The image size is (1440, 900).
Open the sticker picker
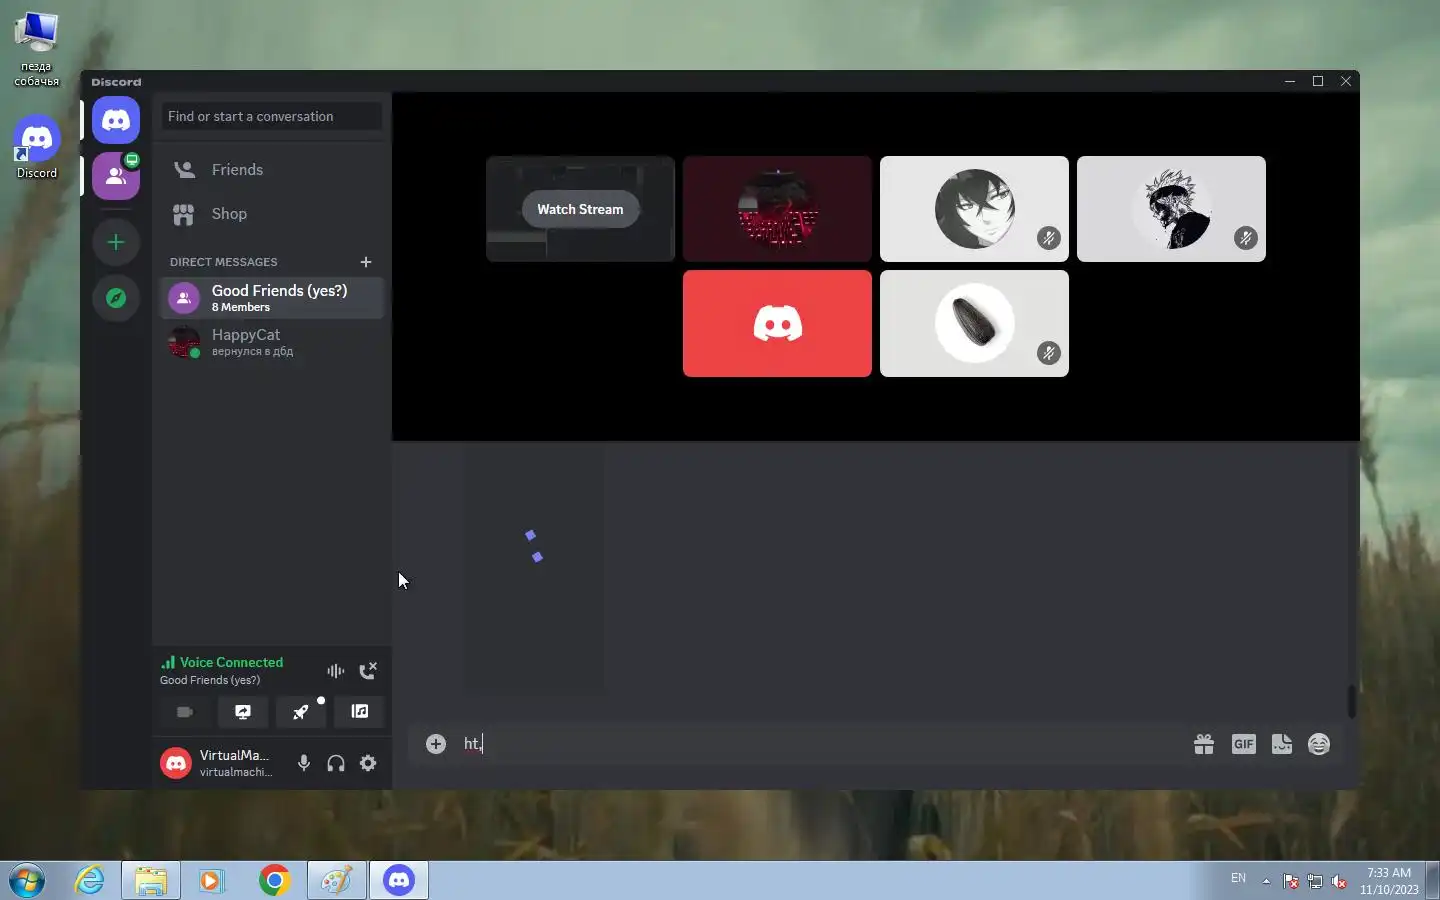pyautogui.click(x=1282, y=744)
